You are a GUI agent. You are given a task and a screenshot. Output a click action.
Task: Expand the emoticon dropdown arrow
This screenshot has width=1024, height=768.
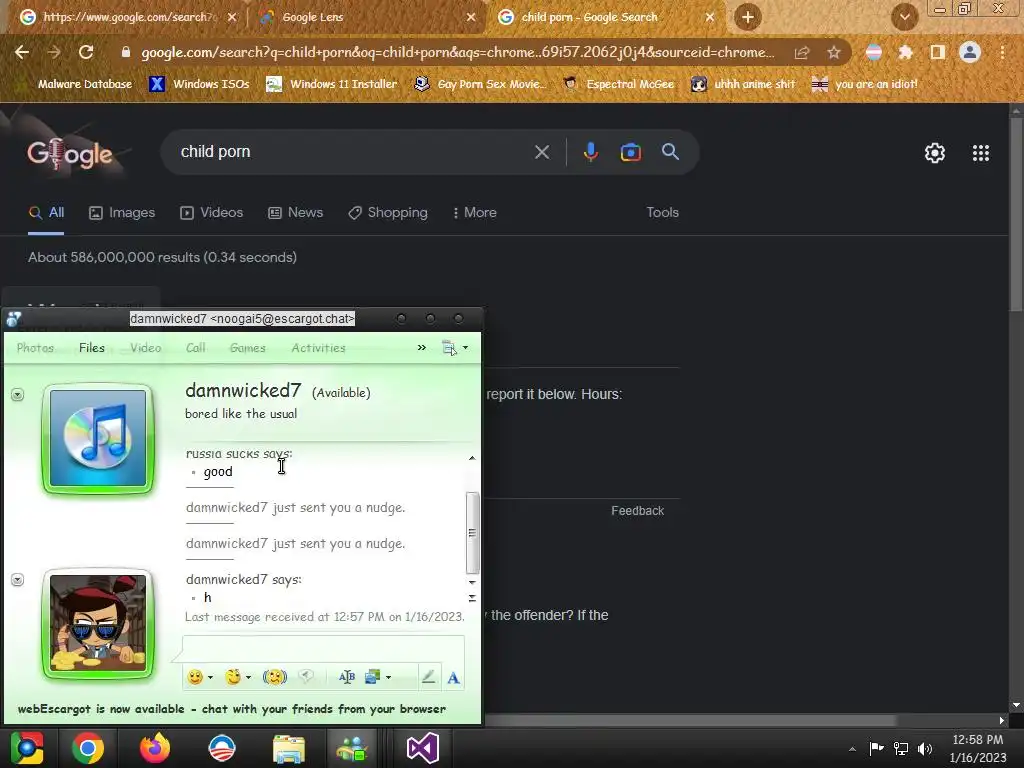click(210, 677)
